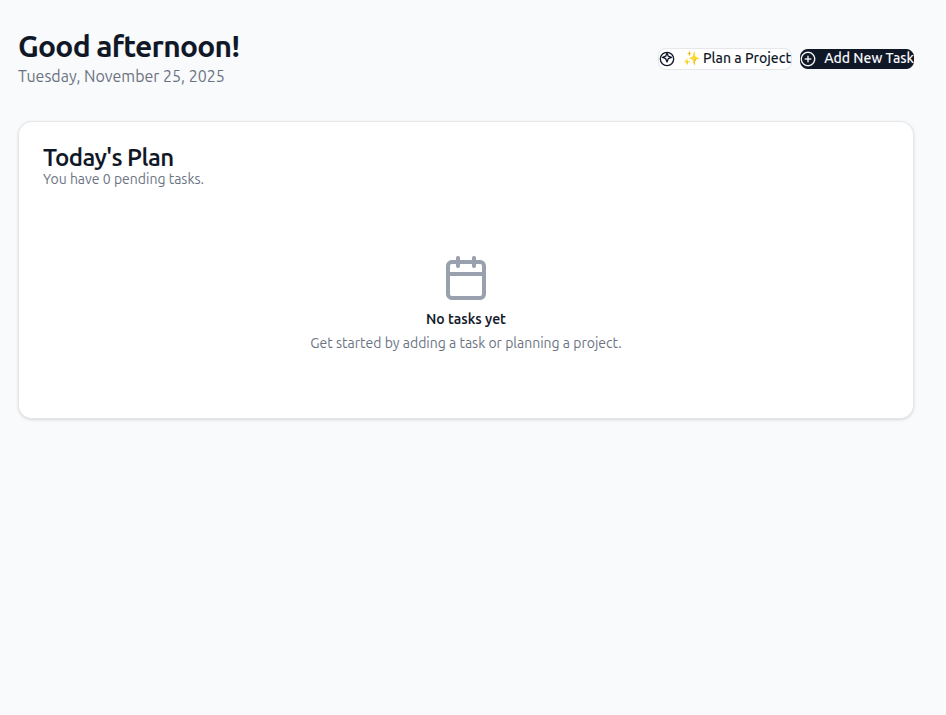The image size is (946, 715).
Task: Click the Tuesday, November 25, 2025 date
Action: (x=121, y=76)
